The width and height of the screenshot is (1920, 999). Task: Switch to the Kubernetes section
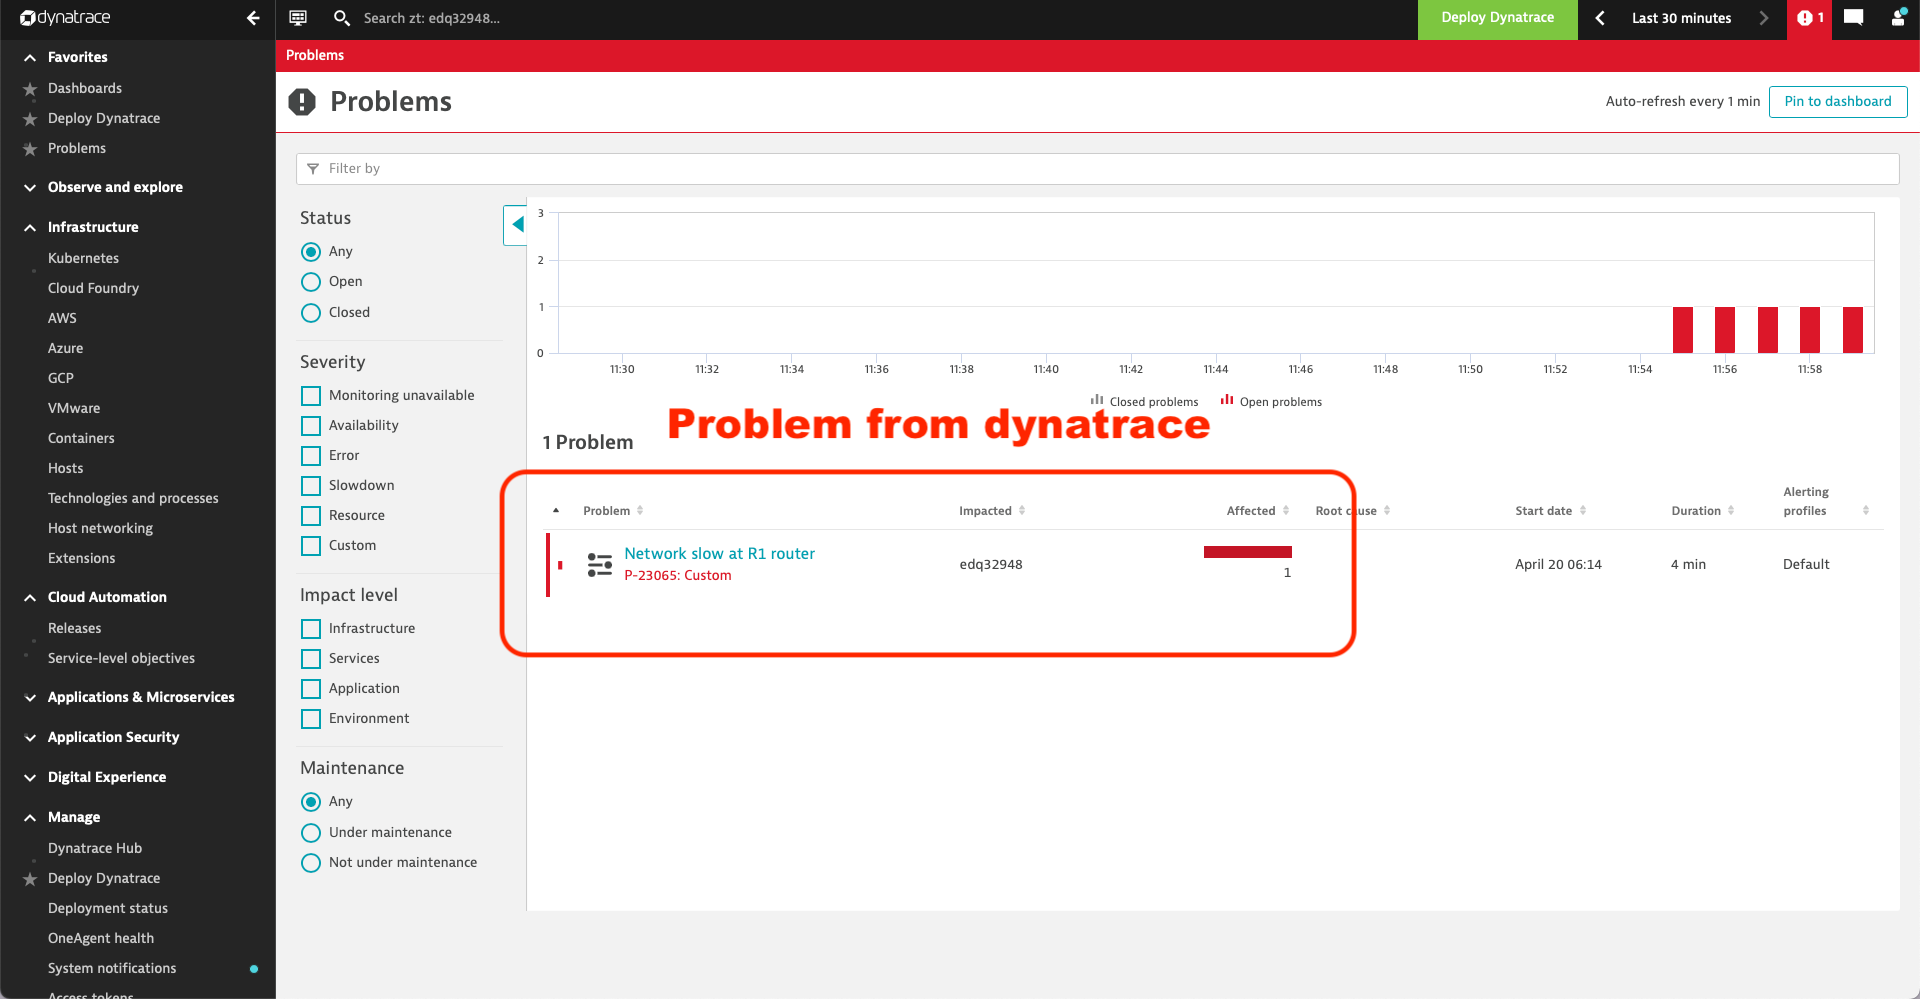[x=83, y=258]
